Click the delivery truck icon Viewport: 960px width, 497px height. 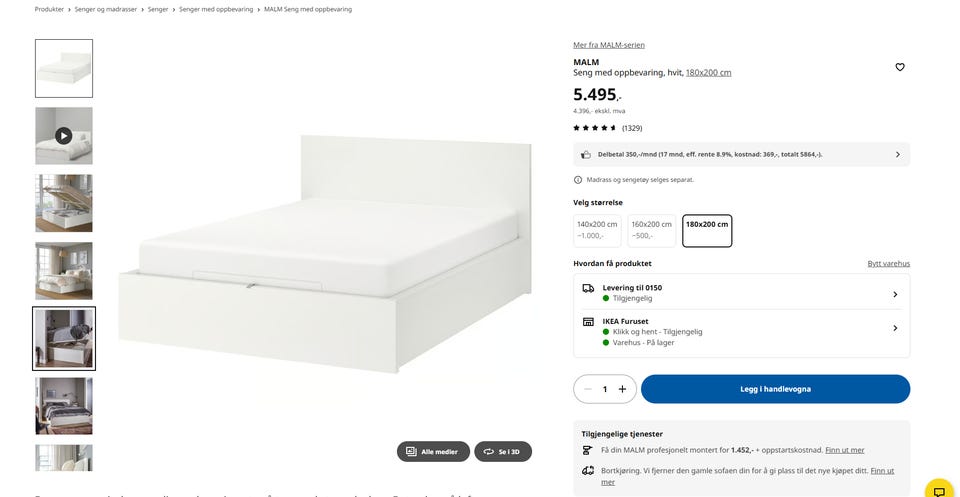point(588,288)
